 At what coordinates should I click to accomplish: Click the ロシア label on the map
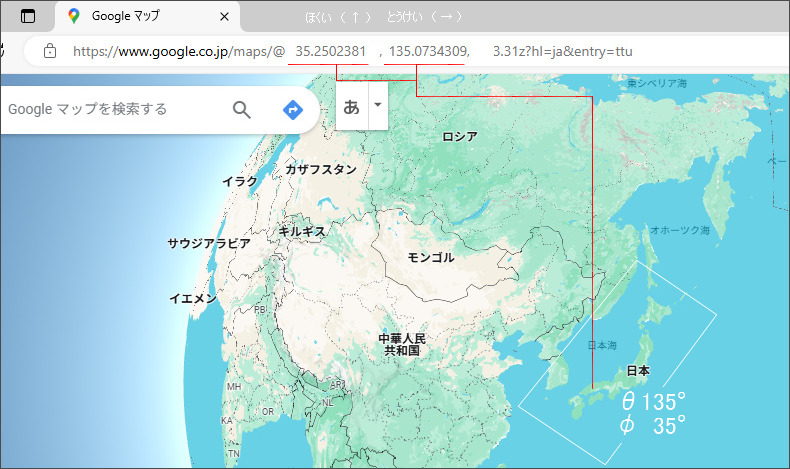coord(460,137)
